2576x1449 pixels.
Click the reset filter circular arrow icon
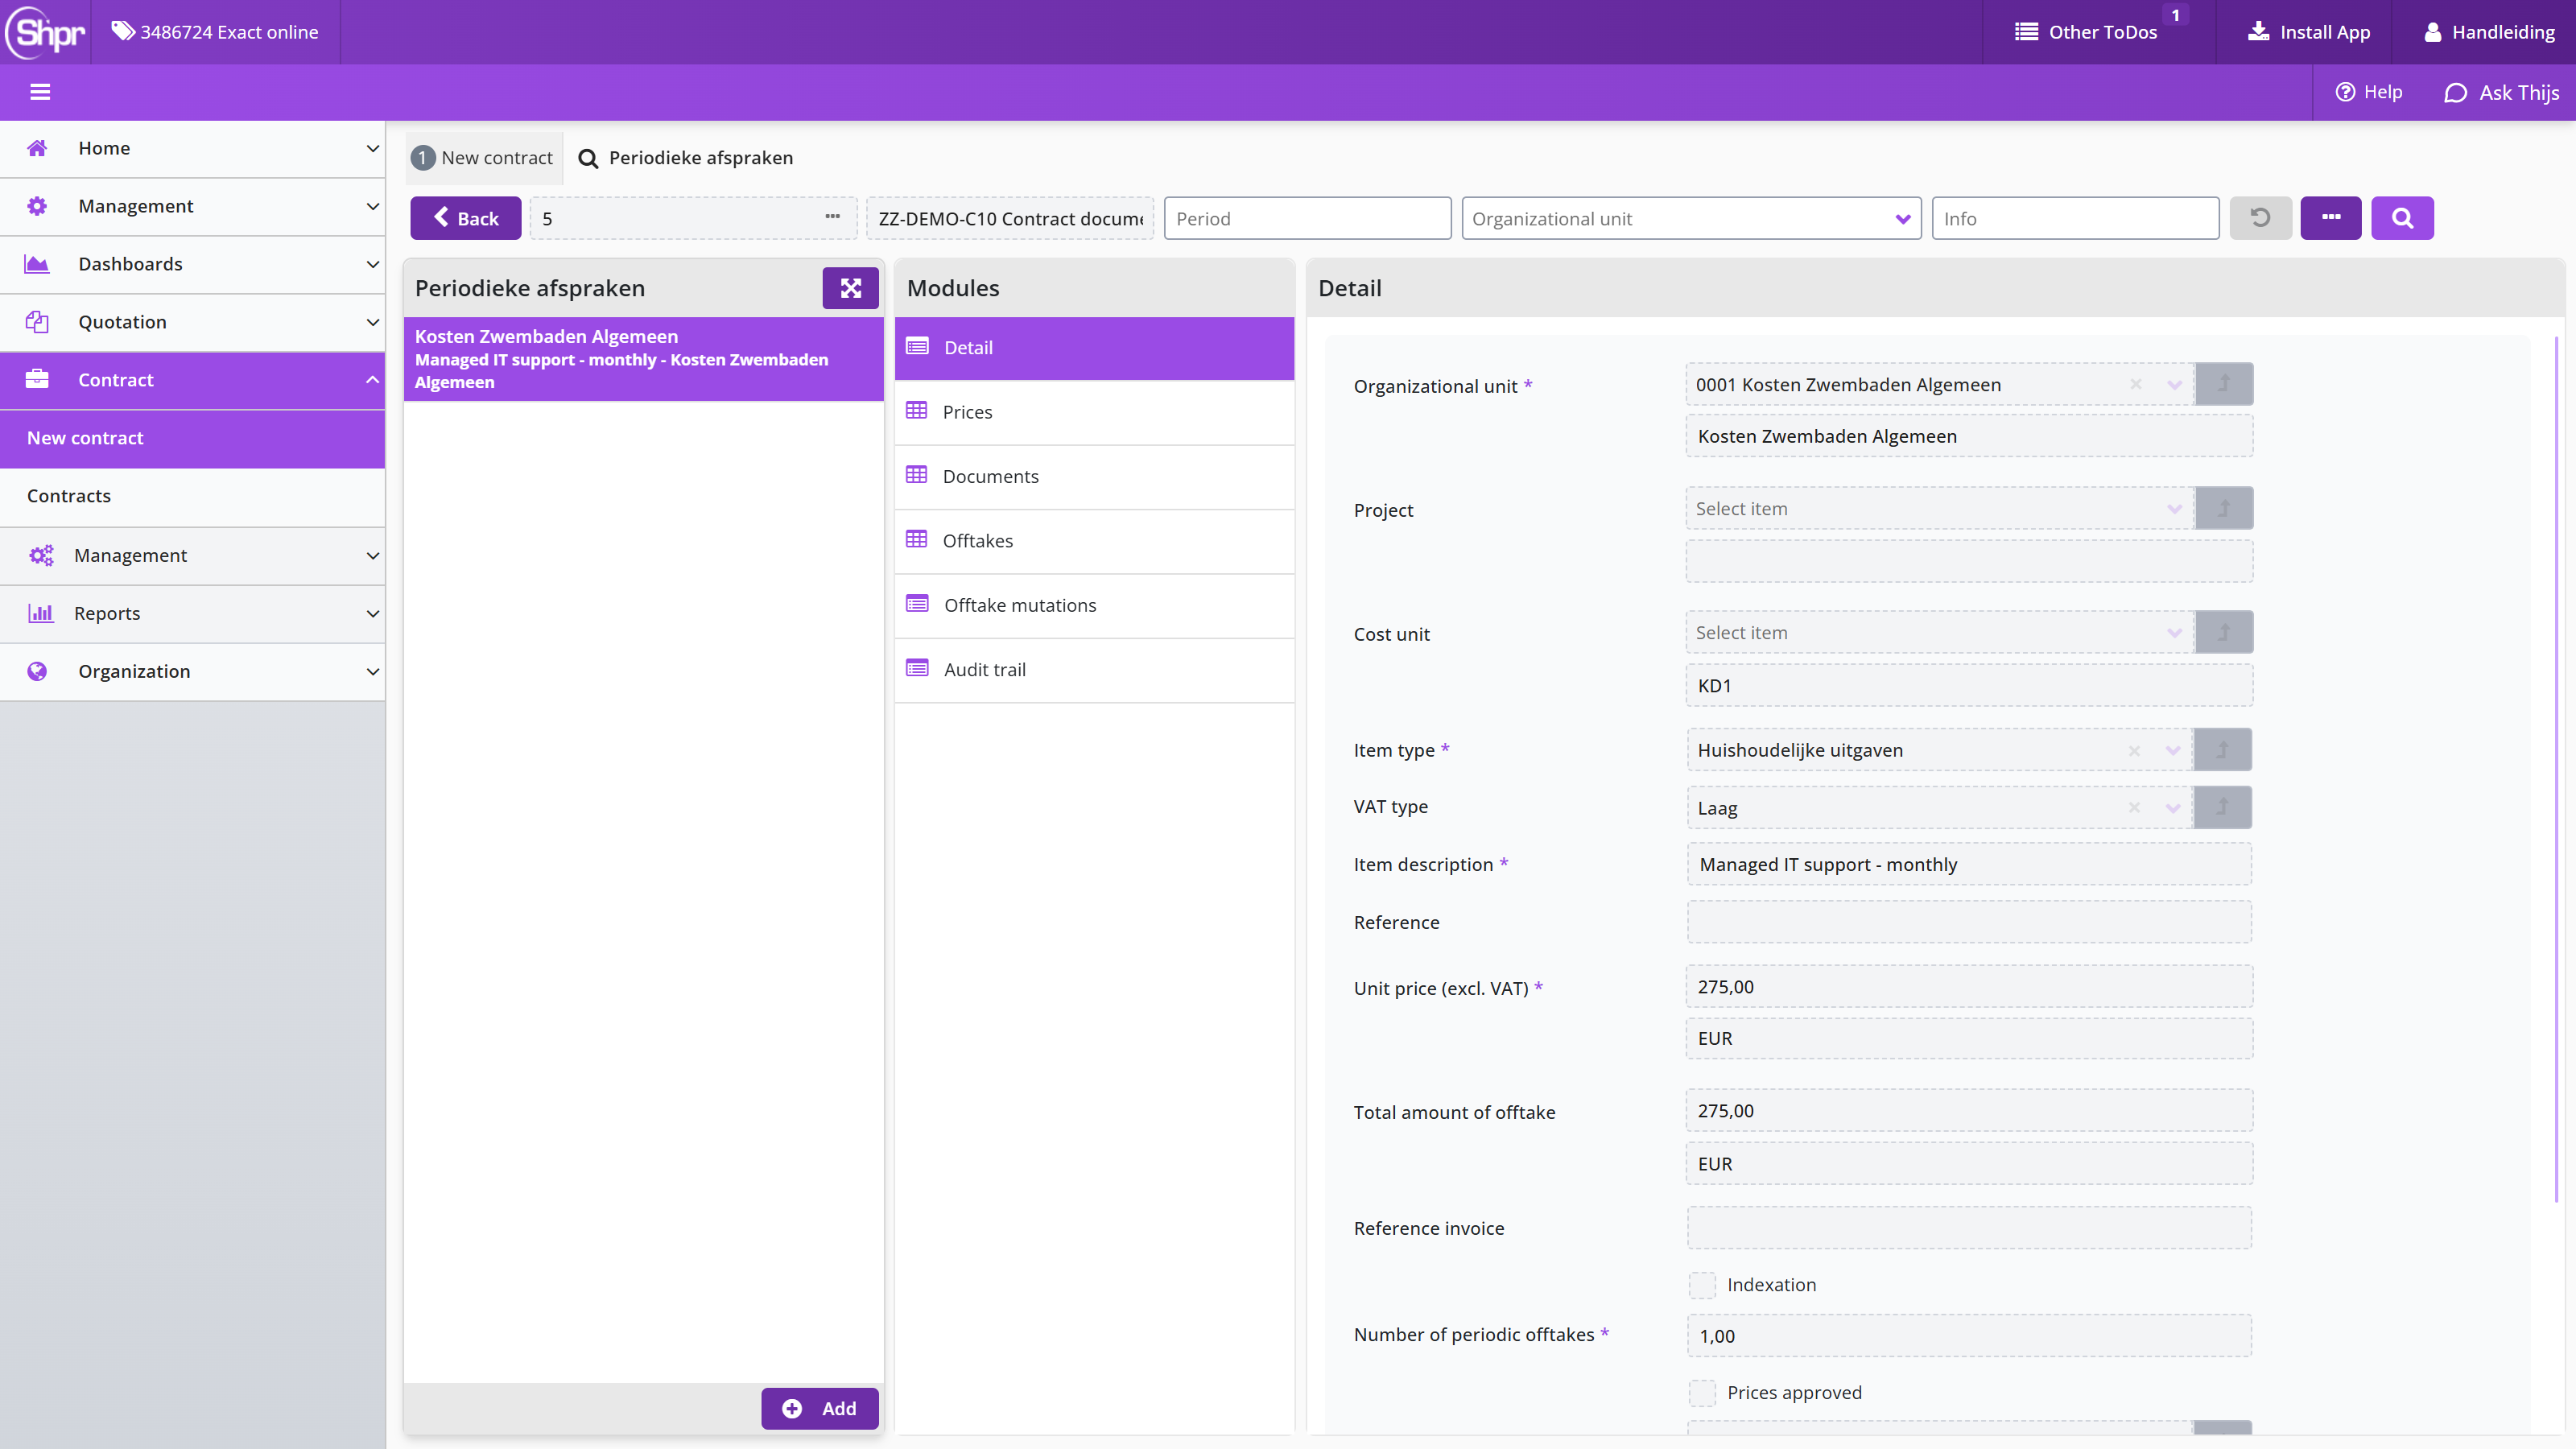[x=2260, y=218]
